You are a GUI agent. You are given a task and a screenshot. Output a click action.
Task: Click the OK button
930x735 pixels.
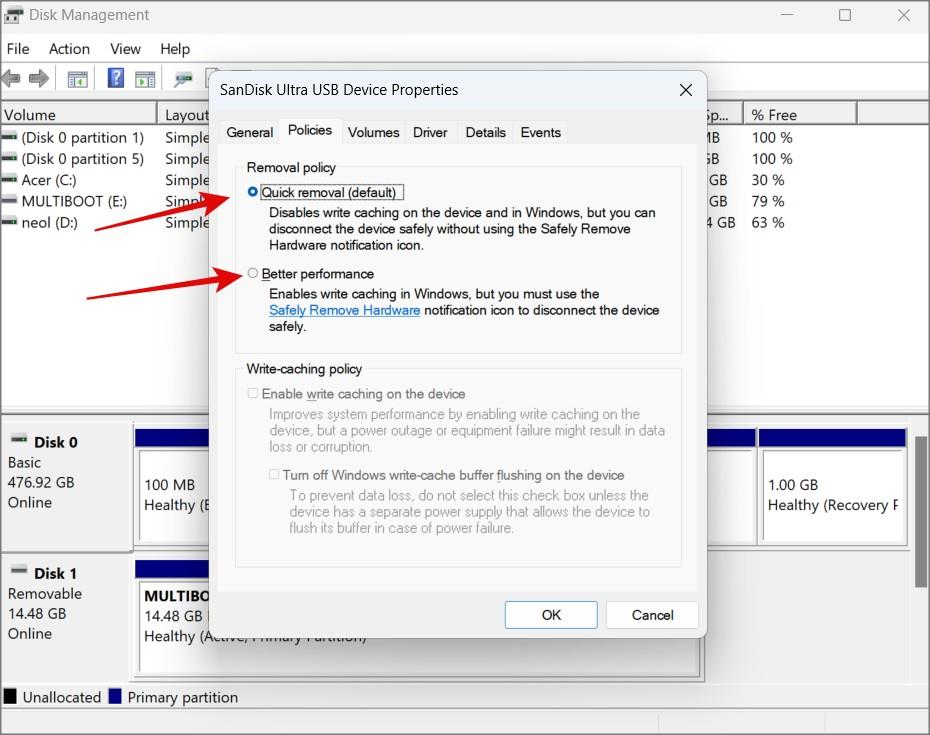[x=551, y=615]
